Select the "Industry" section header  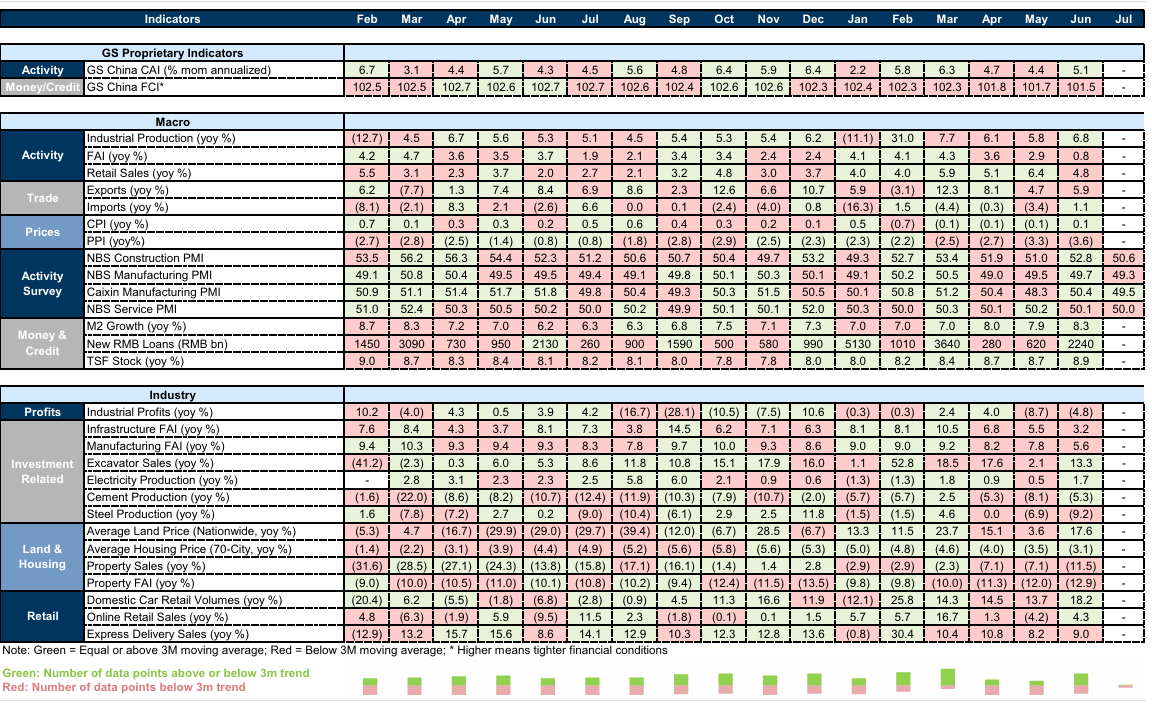[172, 395]
